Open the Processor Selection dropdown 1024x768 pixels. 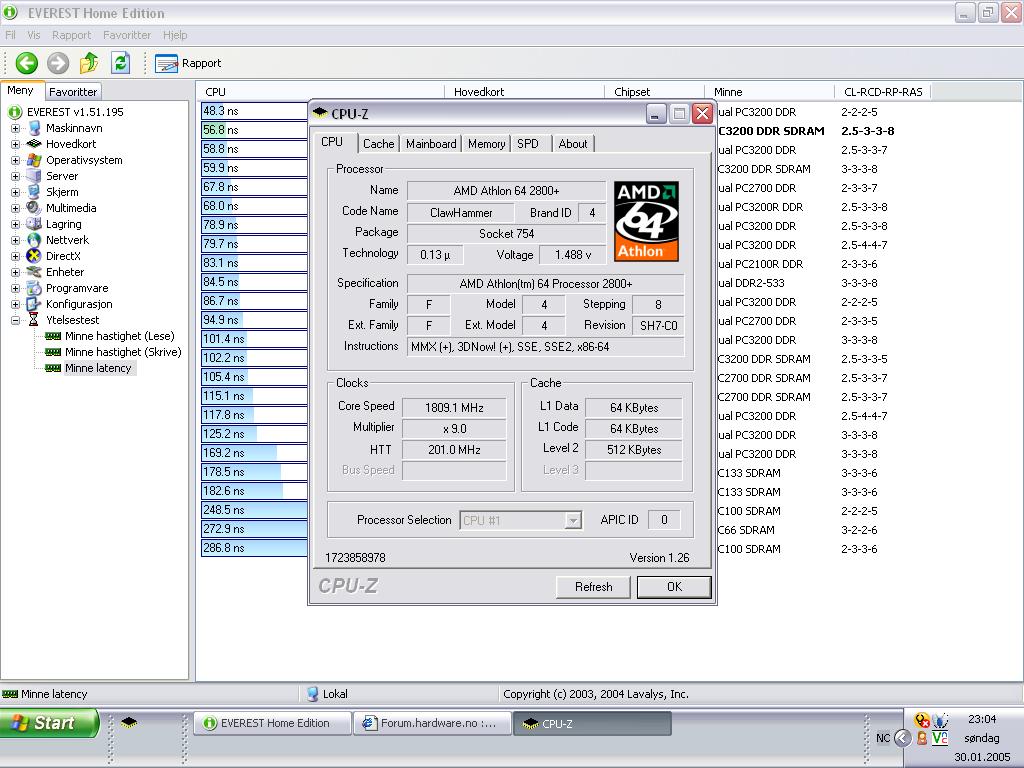click(520, 520)
